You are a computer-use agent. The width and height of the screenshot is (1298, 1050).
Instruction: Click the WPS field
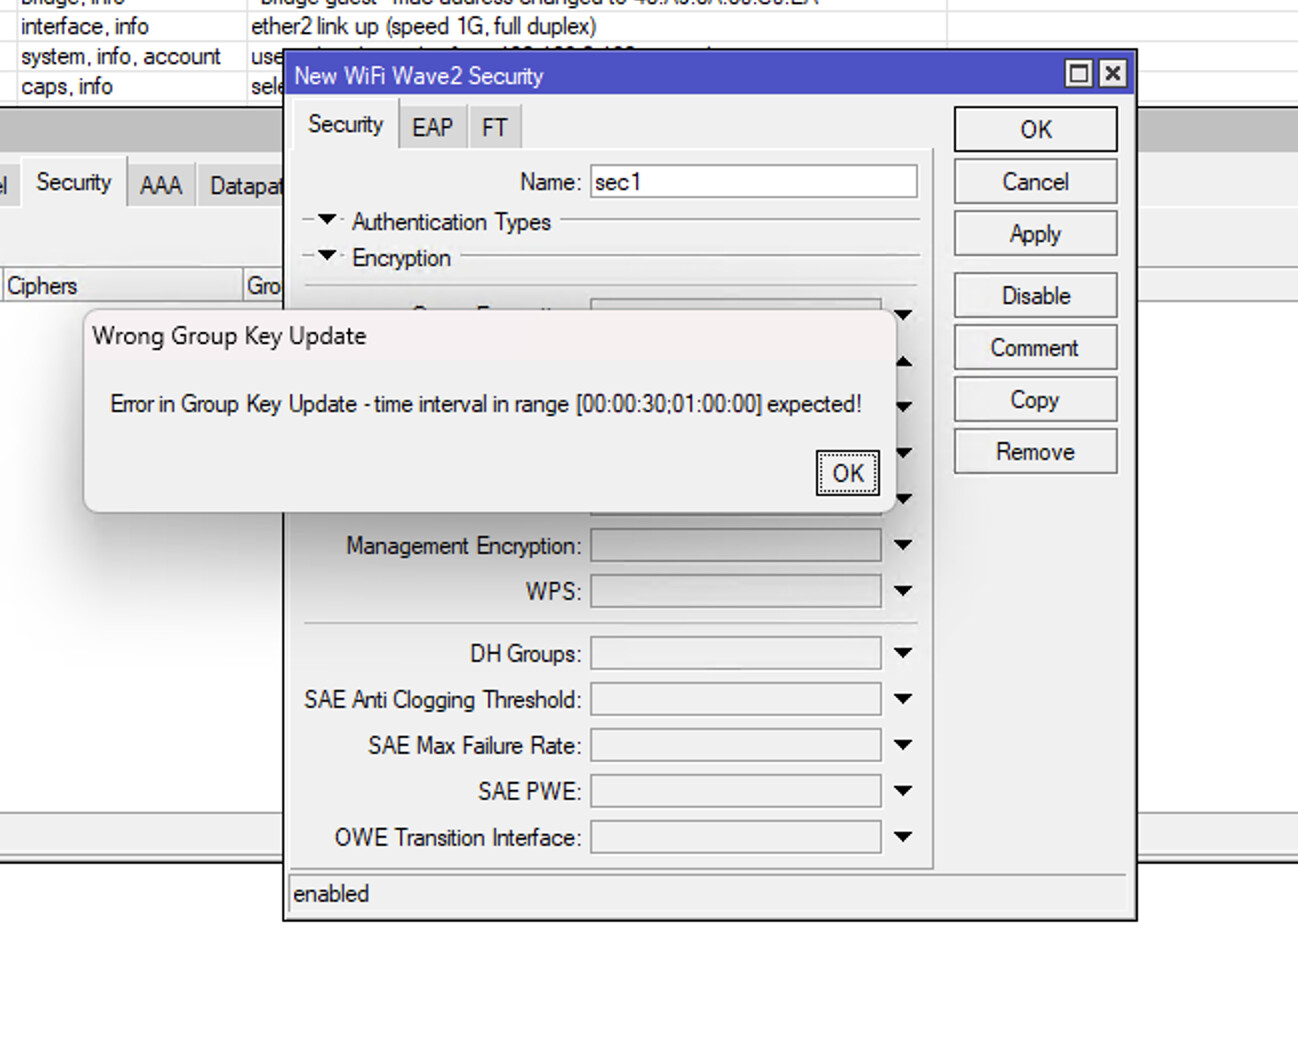pos(736,591)
